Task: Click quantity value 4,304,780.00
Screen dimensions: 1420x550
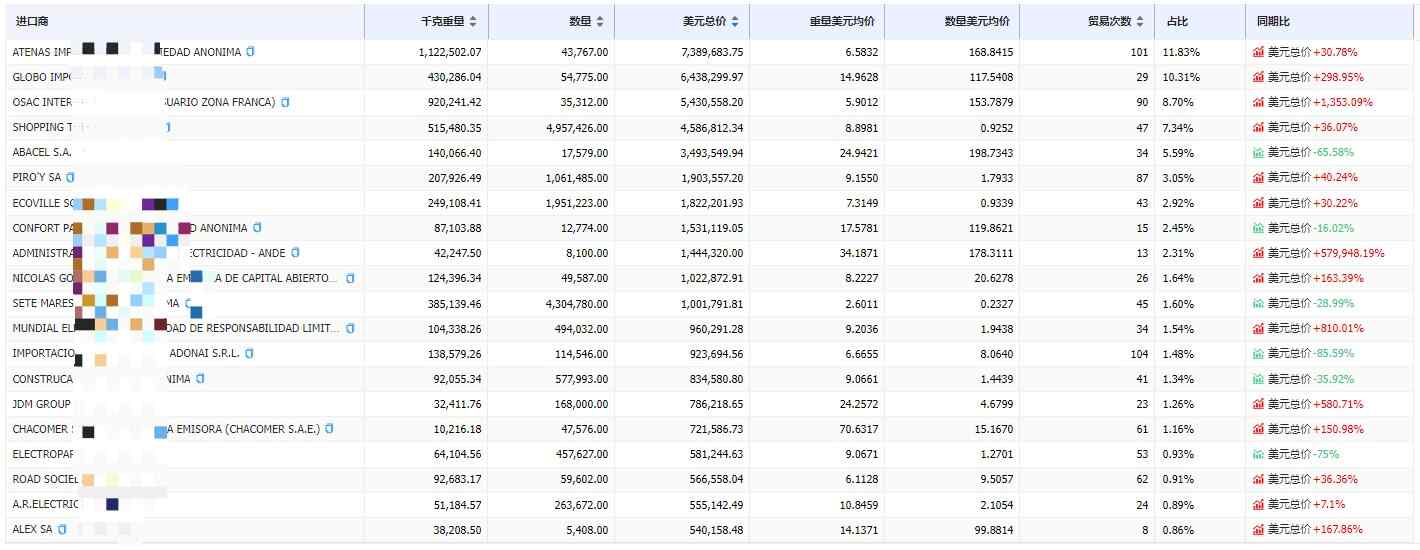Action: pyautogui.click(x=577, y=303)
